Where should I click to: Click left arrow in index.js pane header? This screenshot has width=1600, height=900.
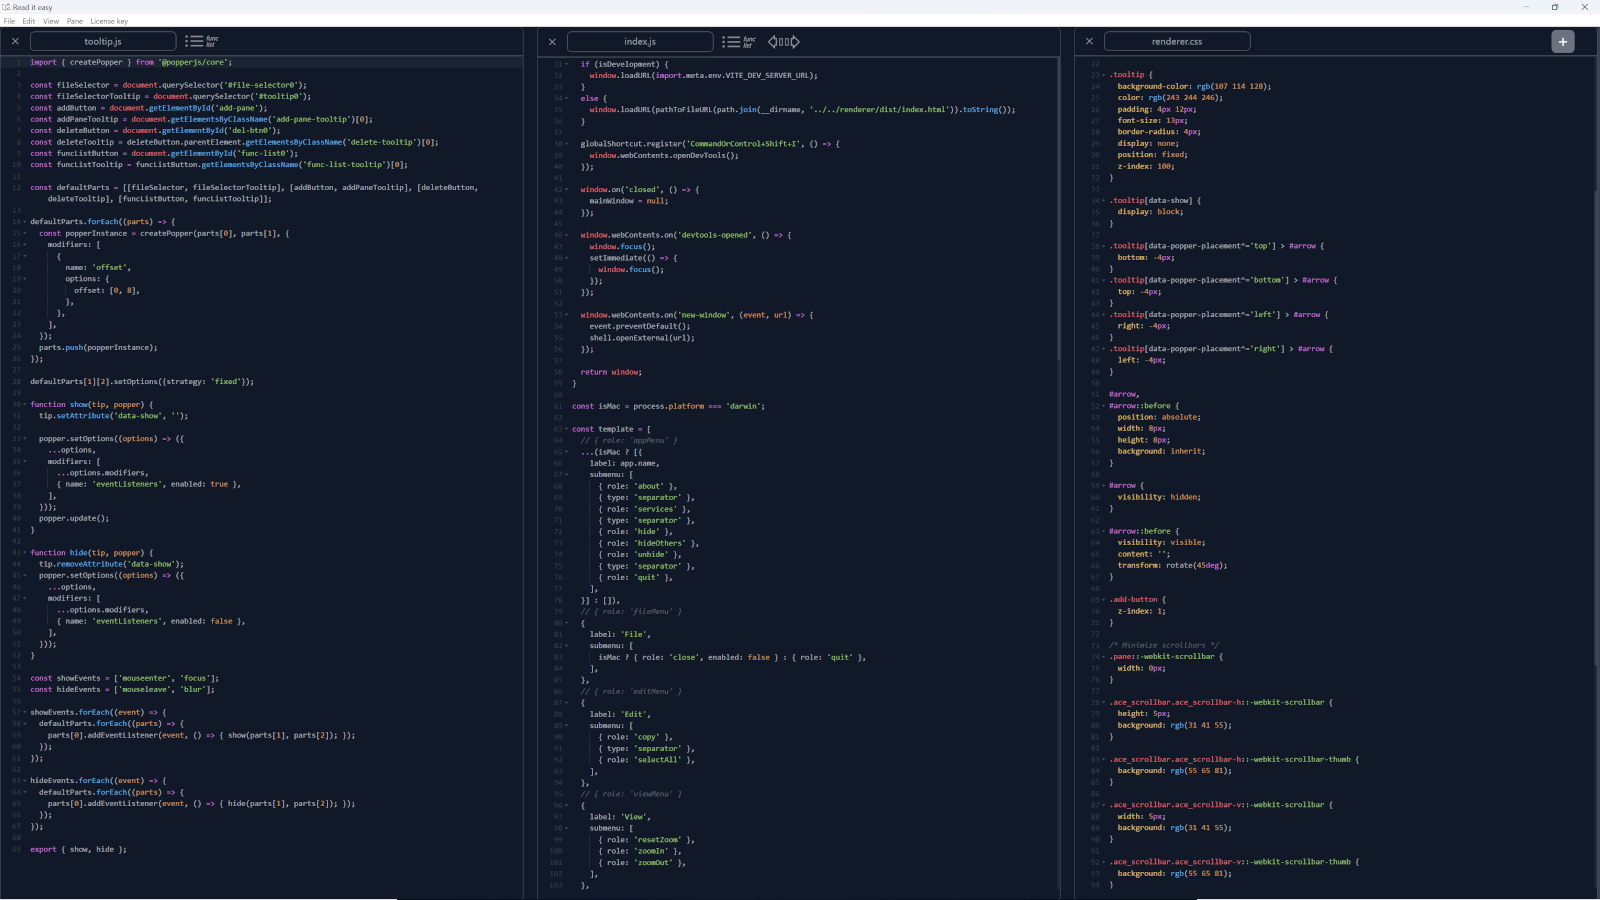click(773, 41)
